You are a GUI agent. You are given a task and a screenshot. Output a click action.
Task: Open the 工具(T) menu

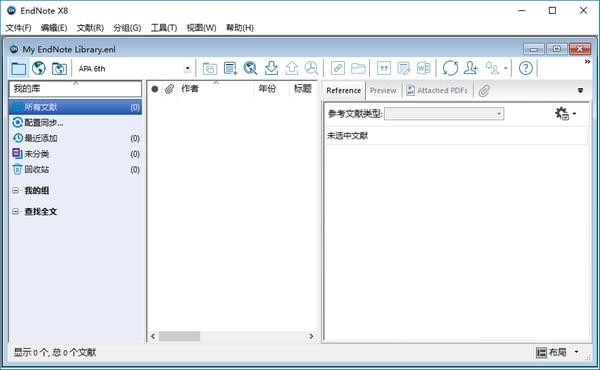point(164,28)
